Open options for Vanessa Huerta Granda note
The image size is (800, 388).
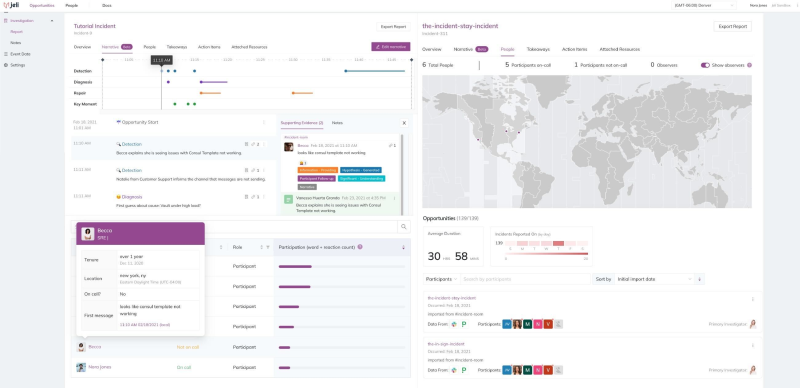tap(394, 198)
